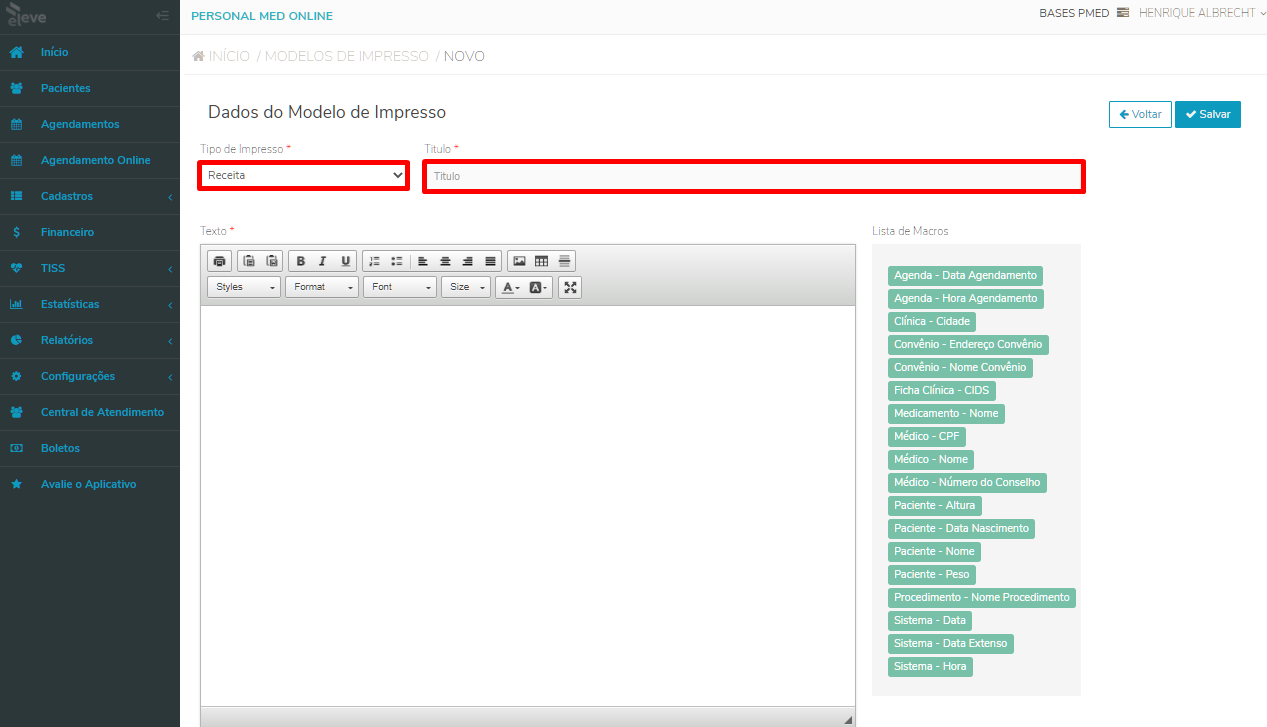1267x727 pixels.
Task: Insert macro Procedimento - Nome Procedimento
Action: click(981, 597)
